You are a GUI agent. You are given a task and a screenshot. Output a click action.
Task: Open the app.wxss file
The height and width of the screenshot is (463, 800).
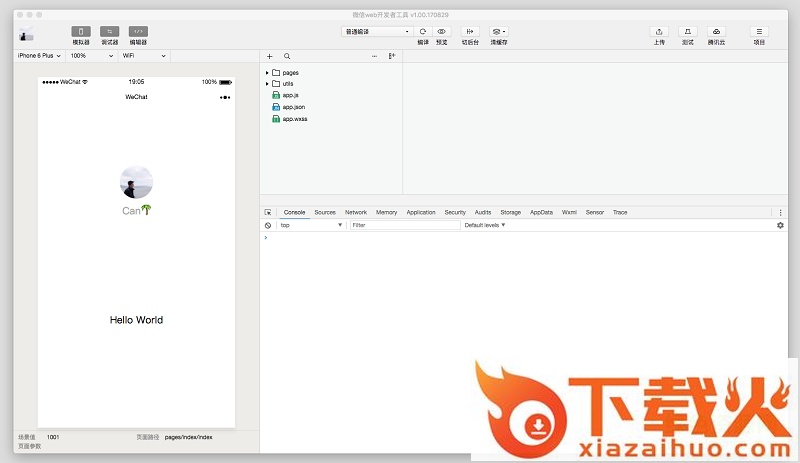[295, 119]
